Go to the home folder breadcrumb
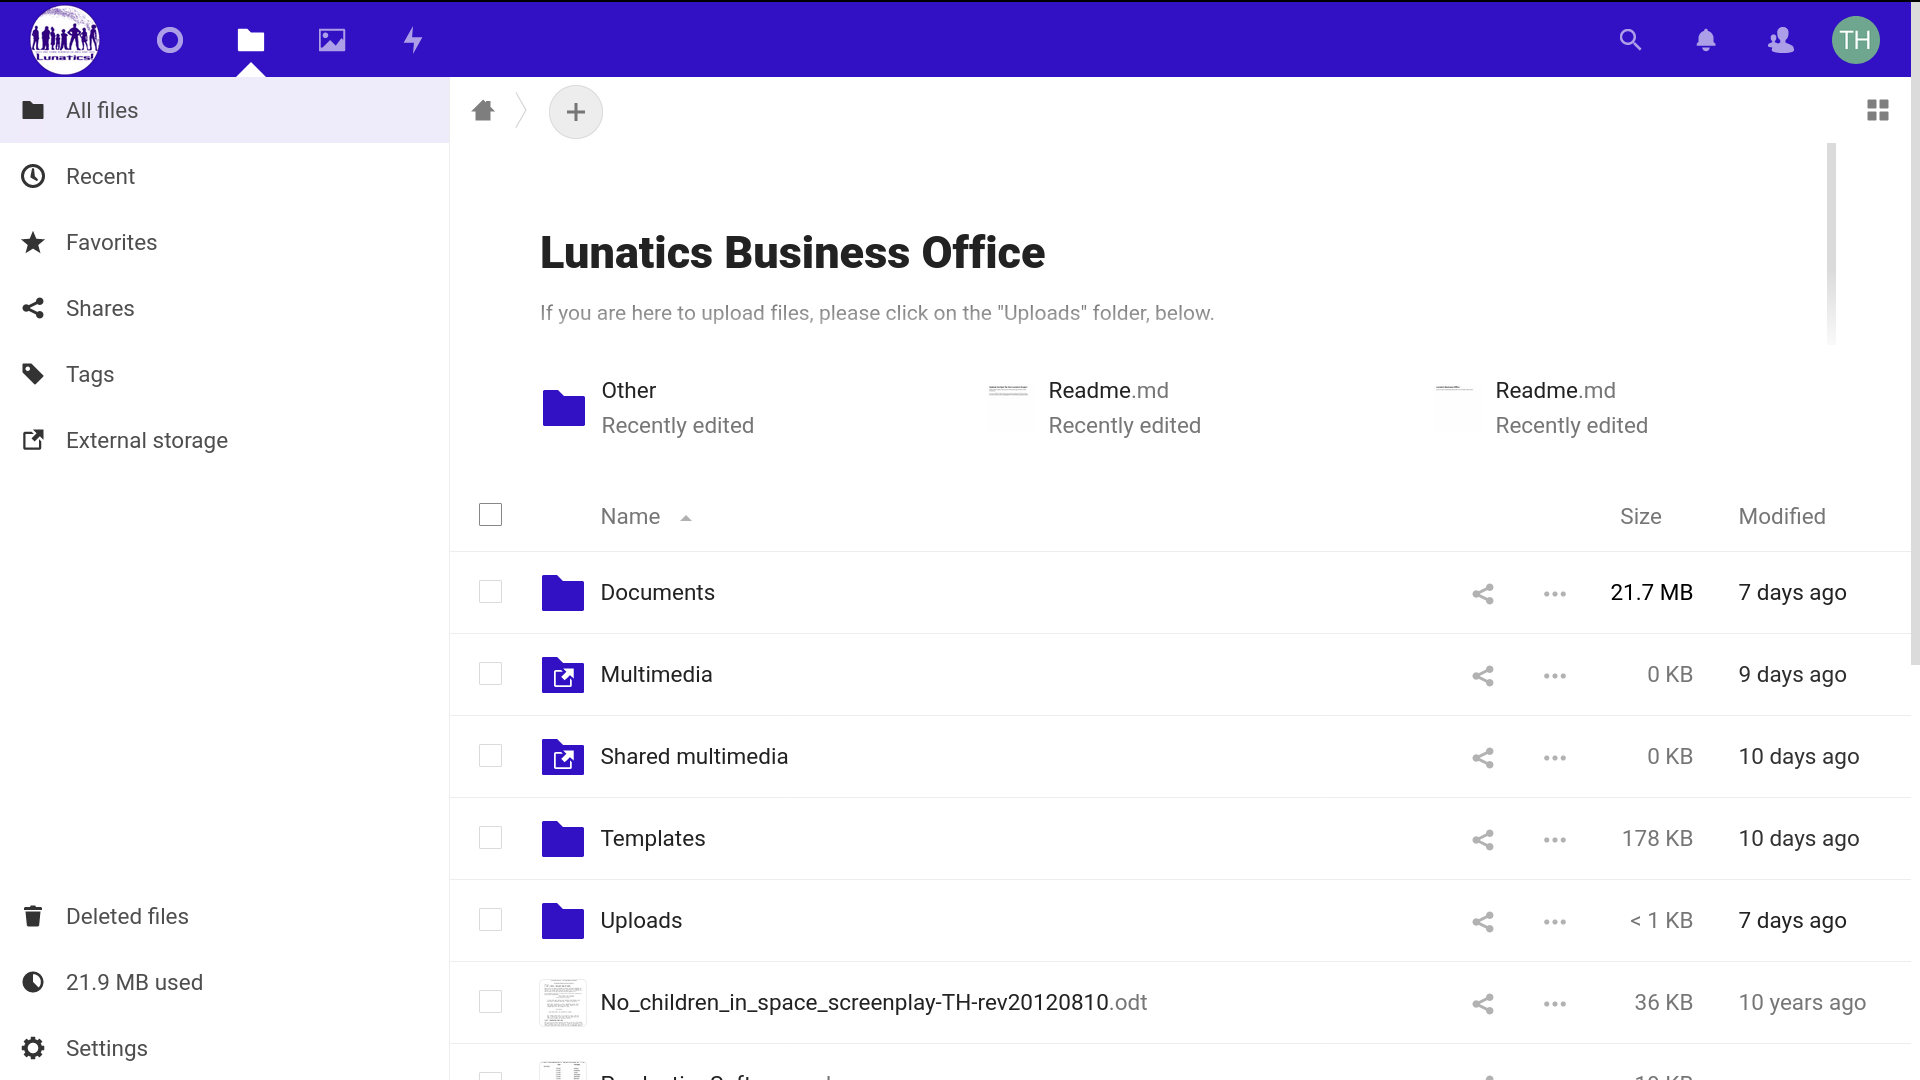This screenshot has height=1080, width=1920. 483,110
